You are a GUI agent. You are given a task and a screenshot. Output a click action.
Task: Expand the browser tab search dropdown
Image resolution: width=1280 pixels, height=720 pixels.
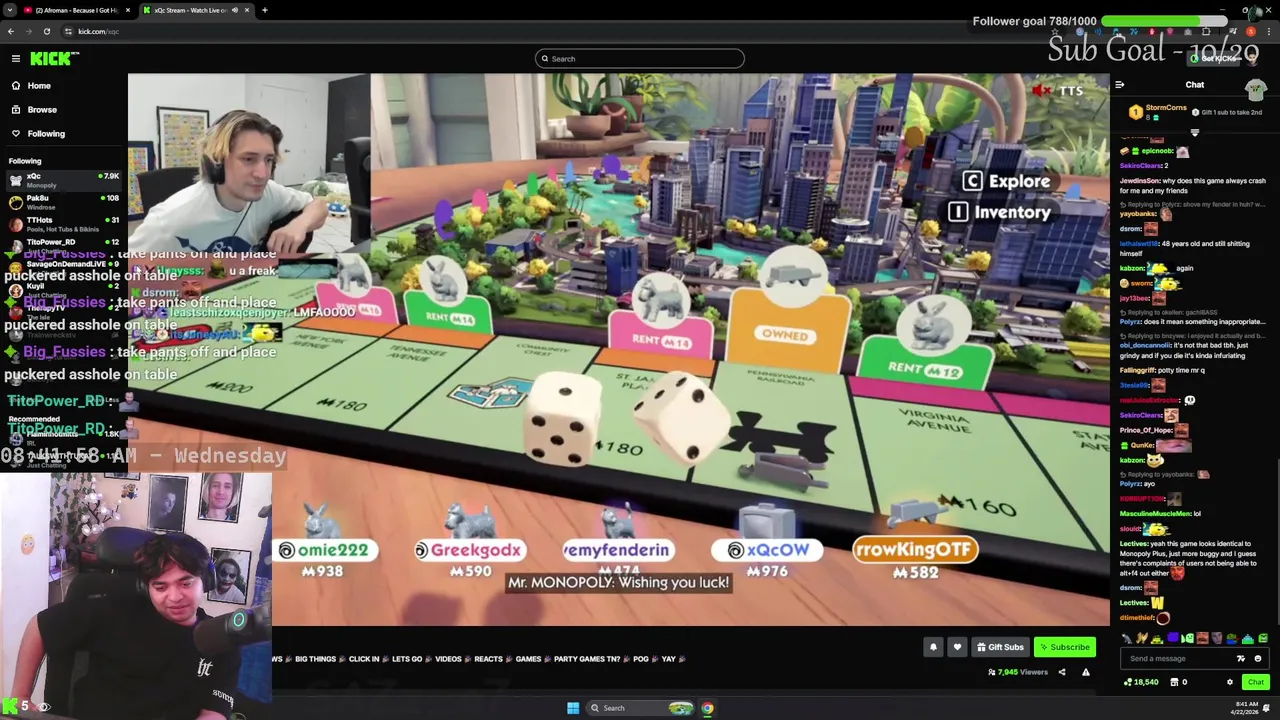pyautogui.click(x=10, y=10)
